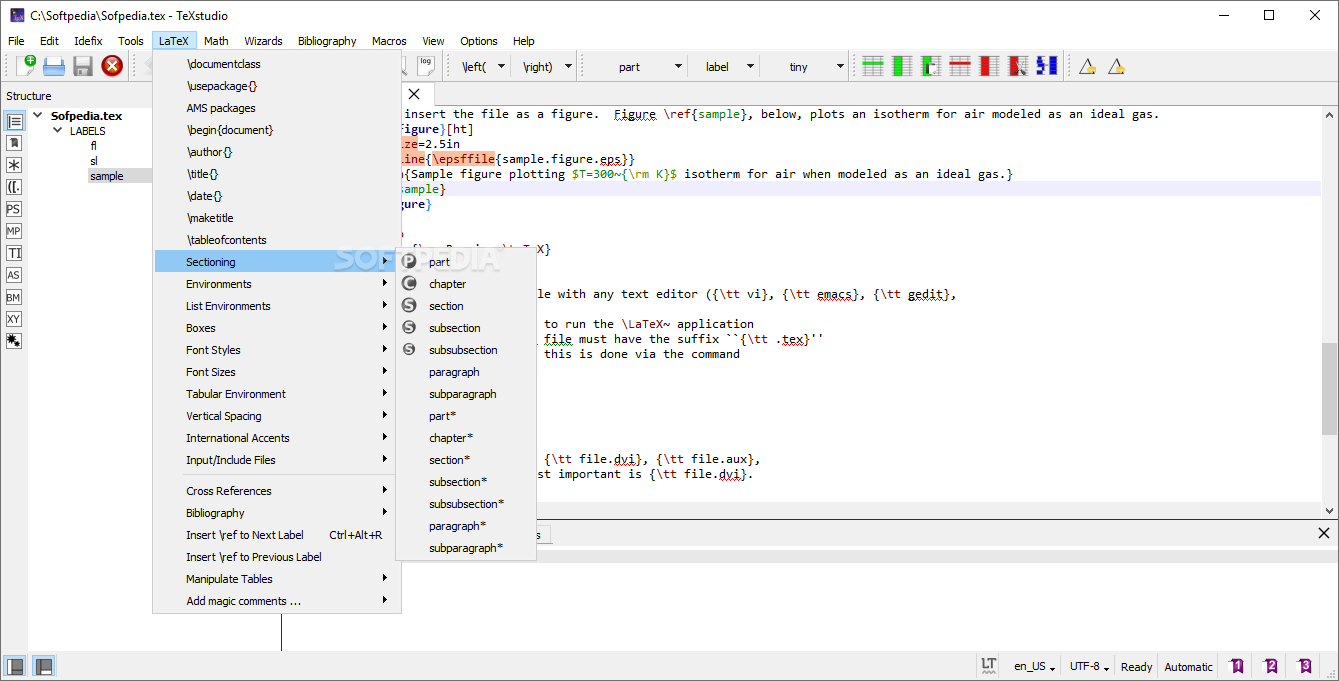Open the asterisk symbols panel
Screen dimensions: 1339x681
(x=14, y=165)
